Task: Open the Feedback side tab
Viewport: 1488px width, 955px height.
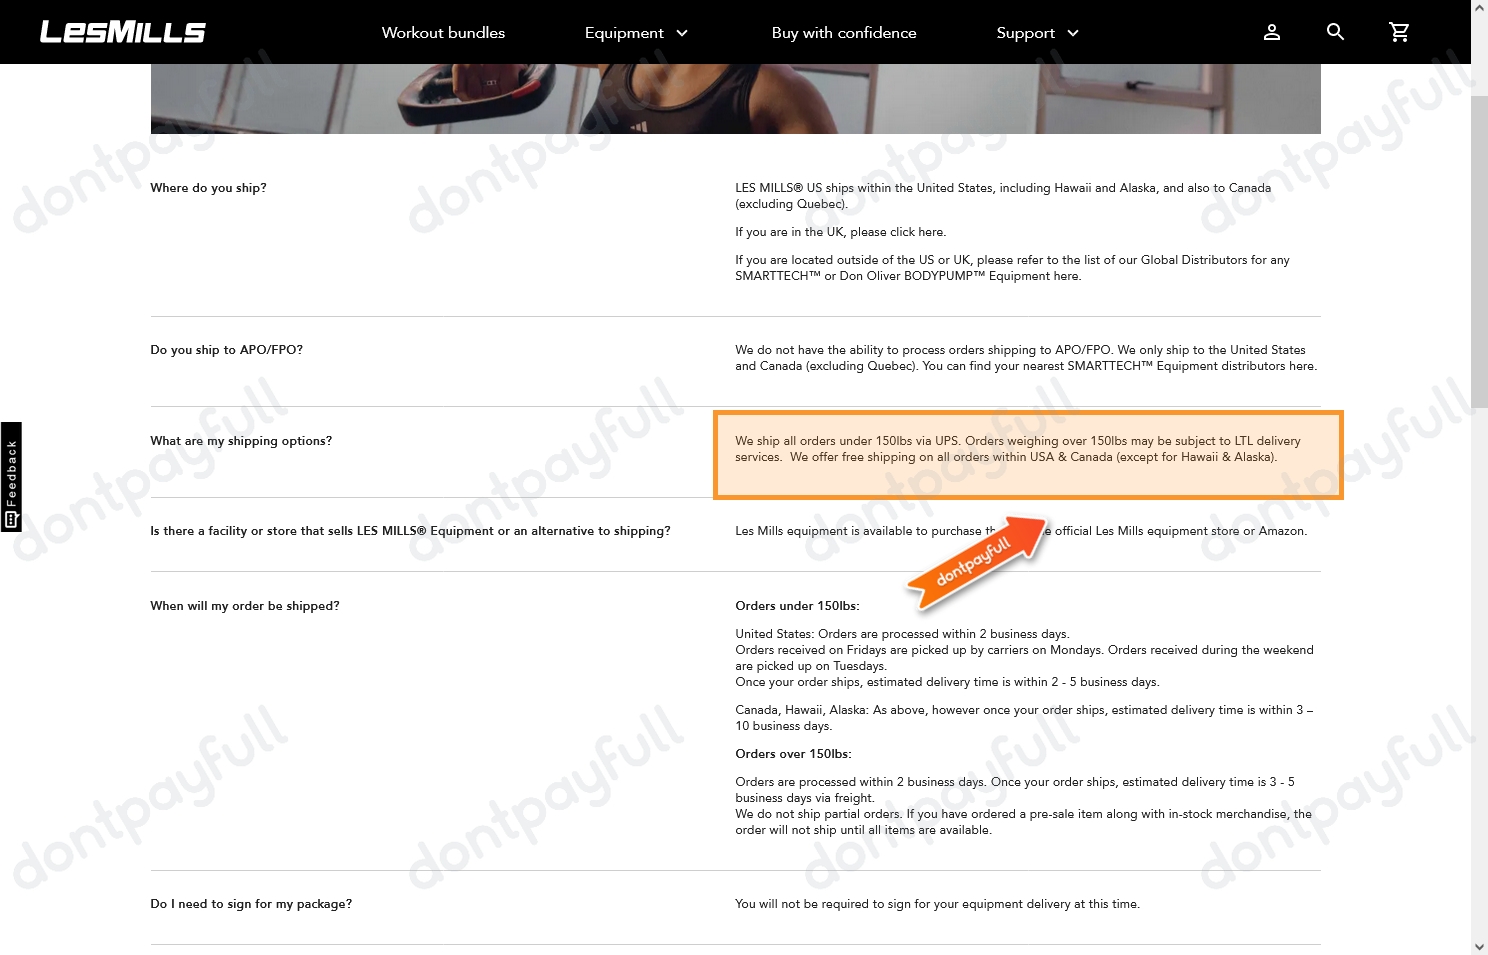Action: coord(11,477)
